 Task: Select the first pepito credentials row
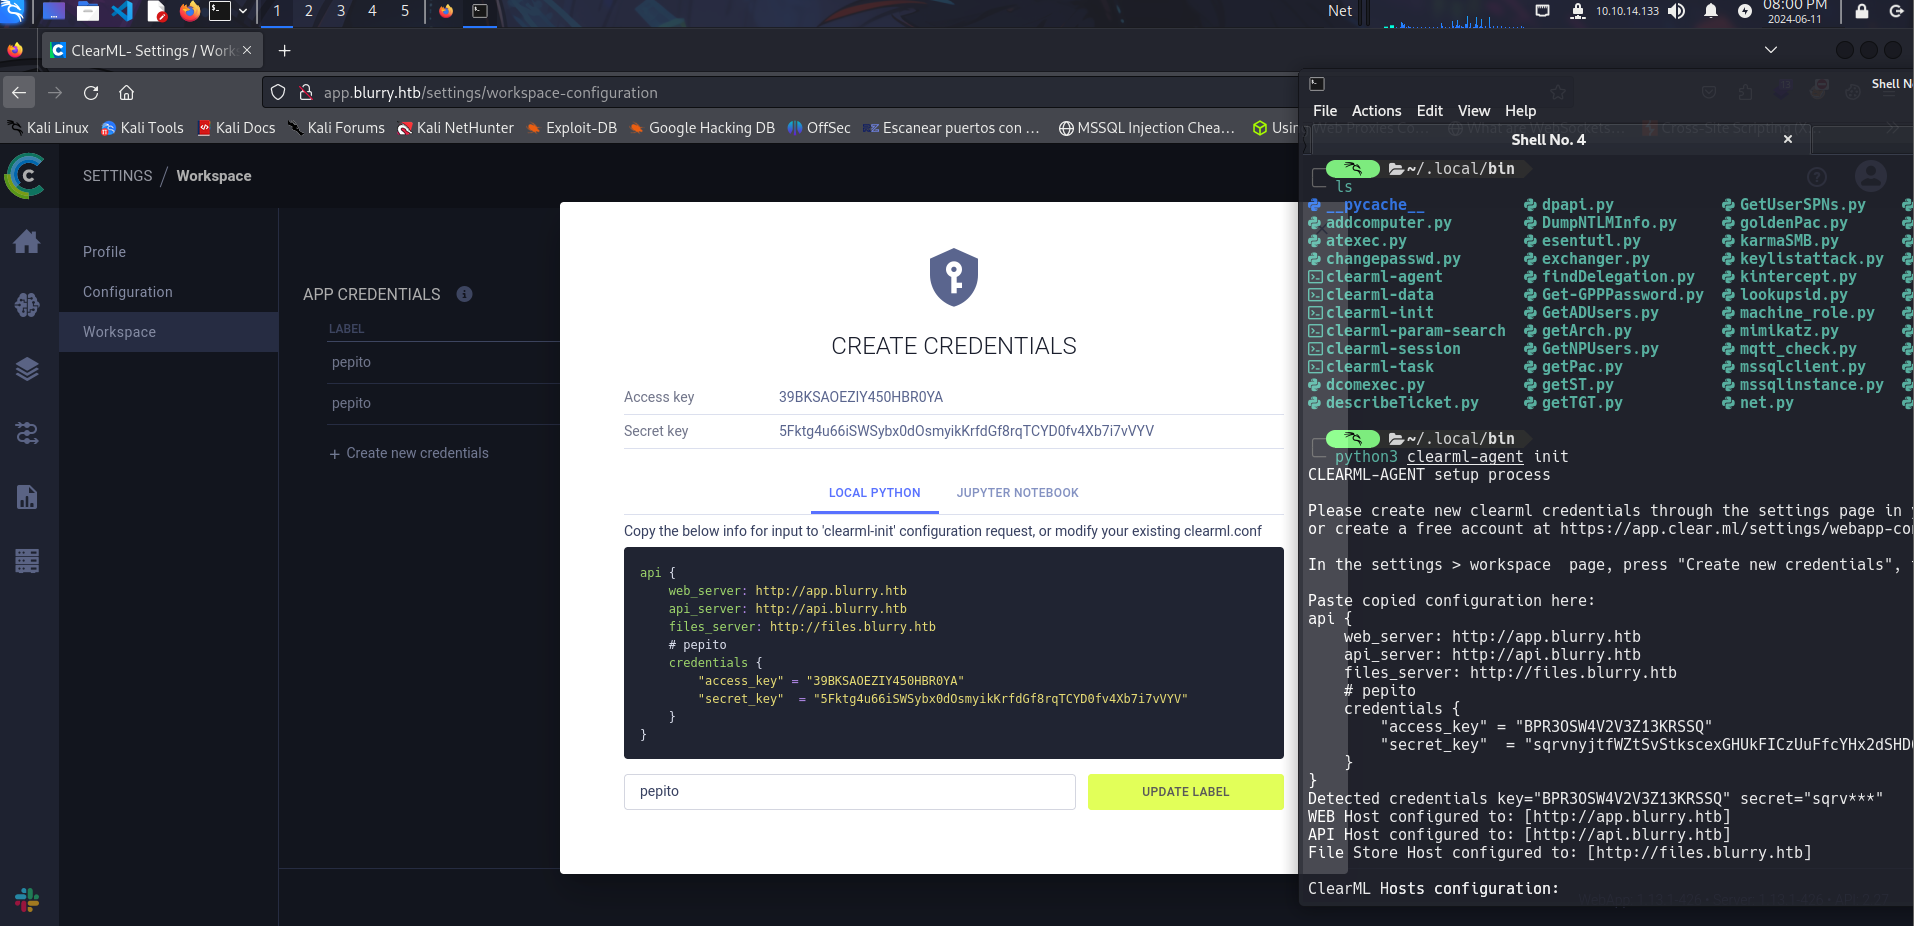445,362
